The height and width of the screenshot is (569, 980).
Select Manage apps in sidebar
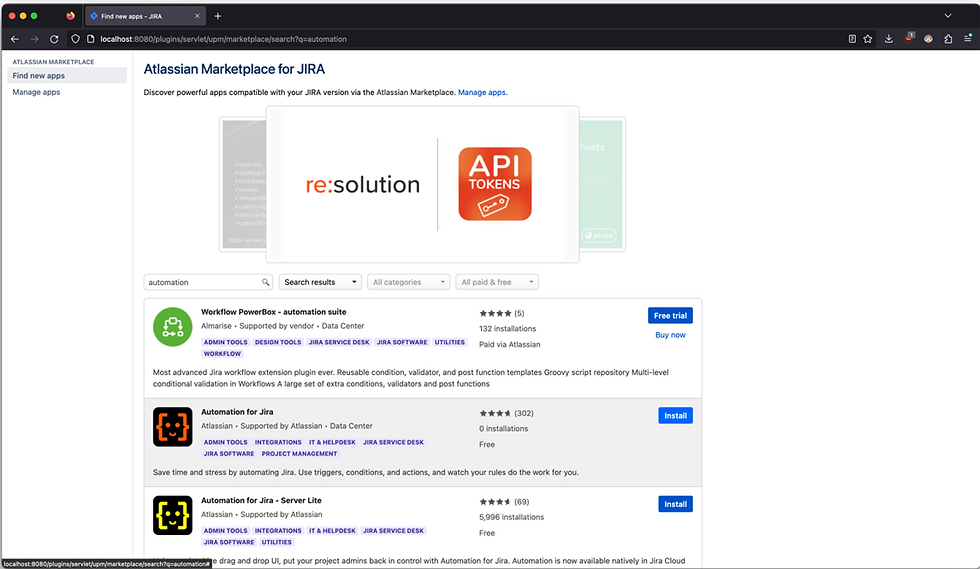[x=36, y=92]
